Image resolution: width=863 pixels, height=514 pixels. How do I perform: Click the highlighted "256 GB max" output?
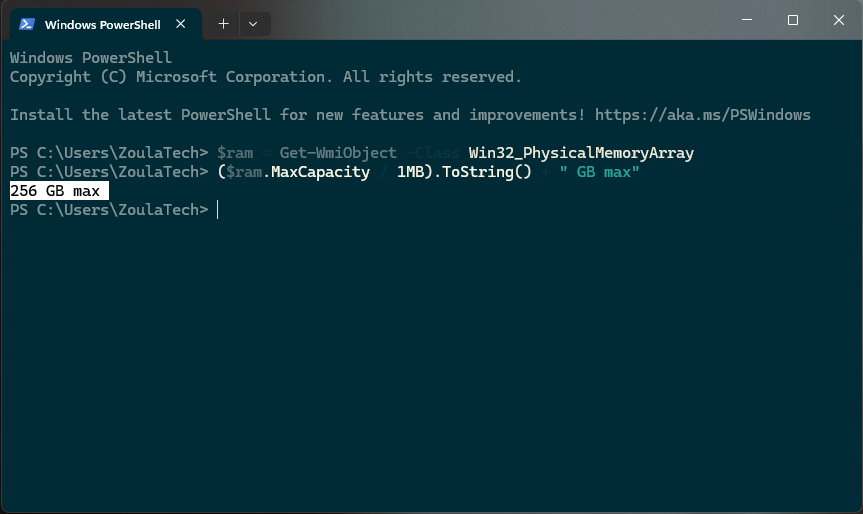pyautogui.click(x=58, y=191)
